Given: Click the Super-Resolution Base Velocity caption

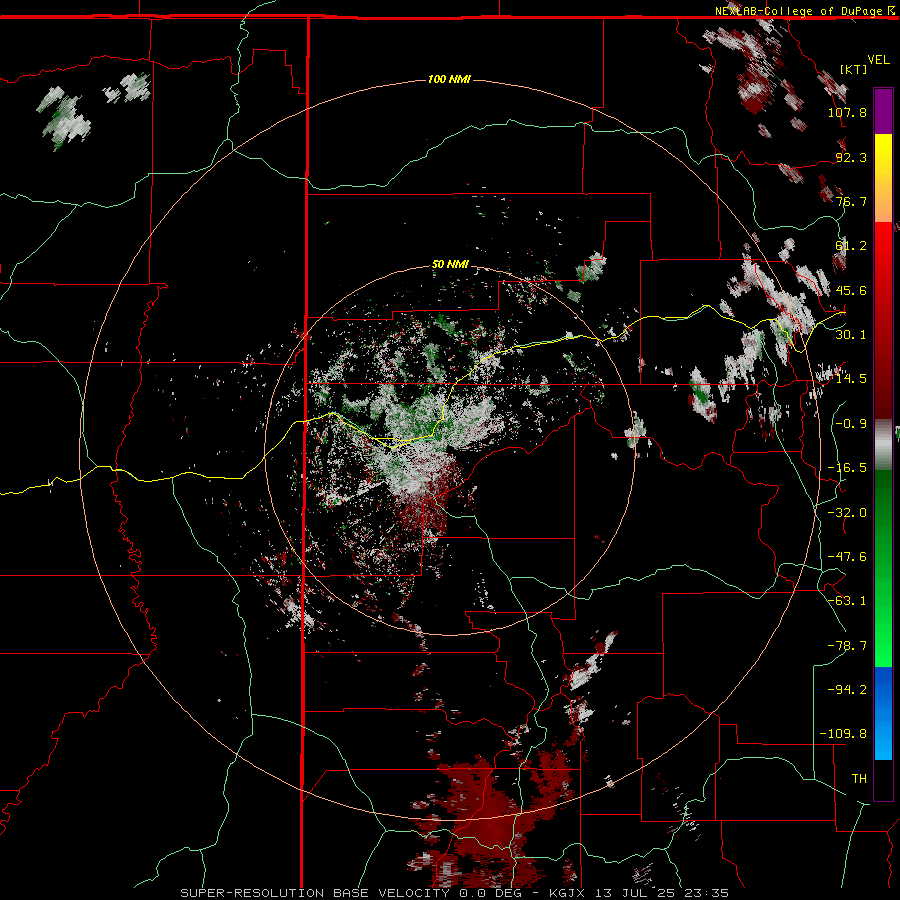Looking at the screenshot, I should coord(455,893).
